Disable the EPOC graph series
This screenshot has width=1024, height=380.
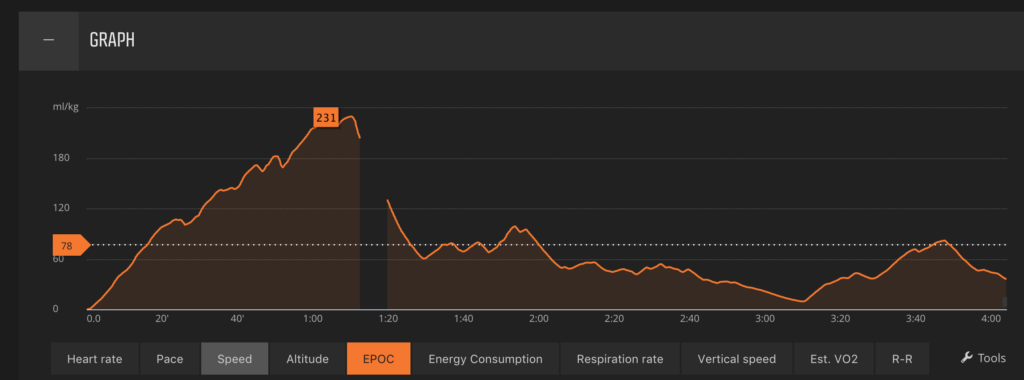(379, 358)
